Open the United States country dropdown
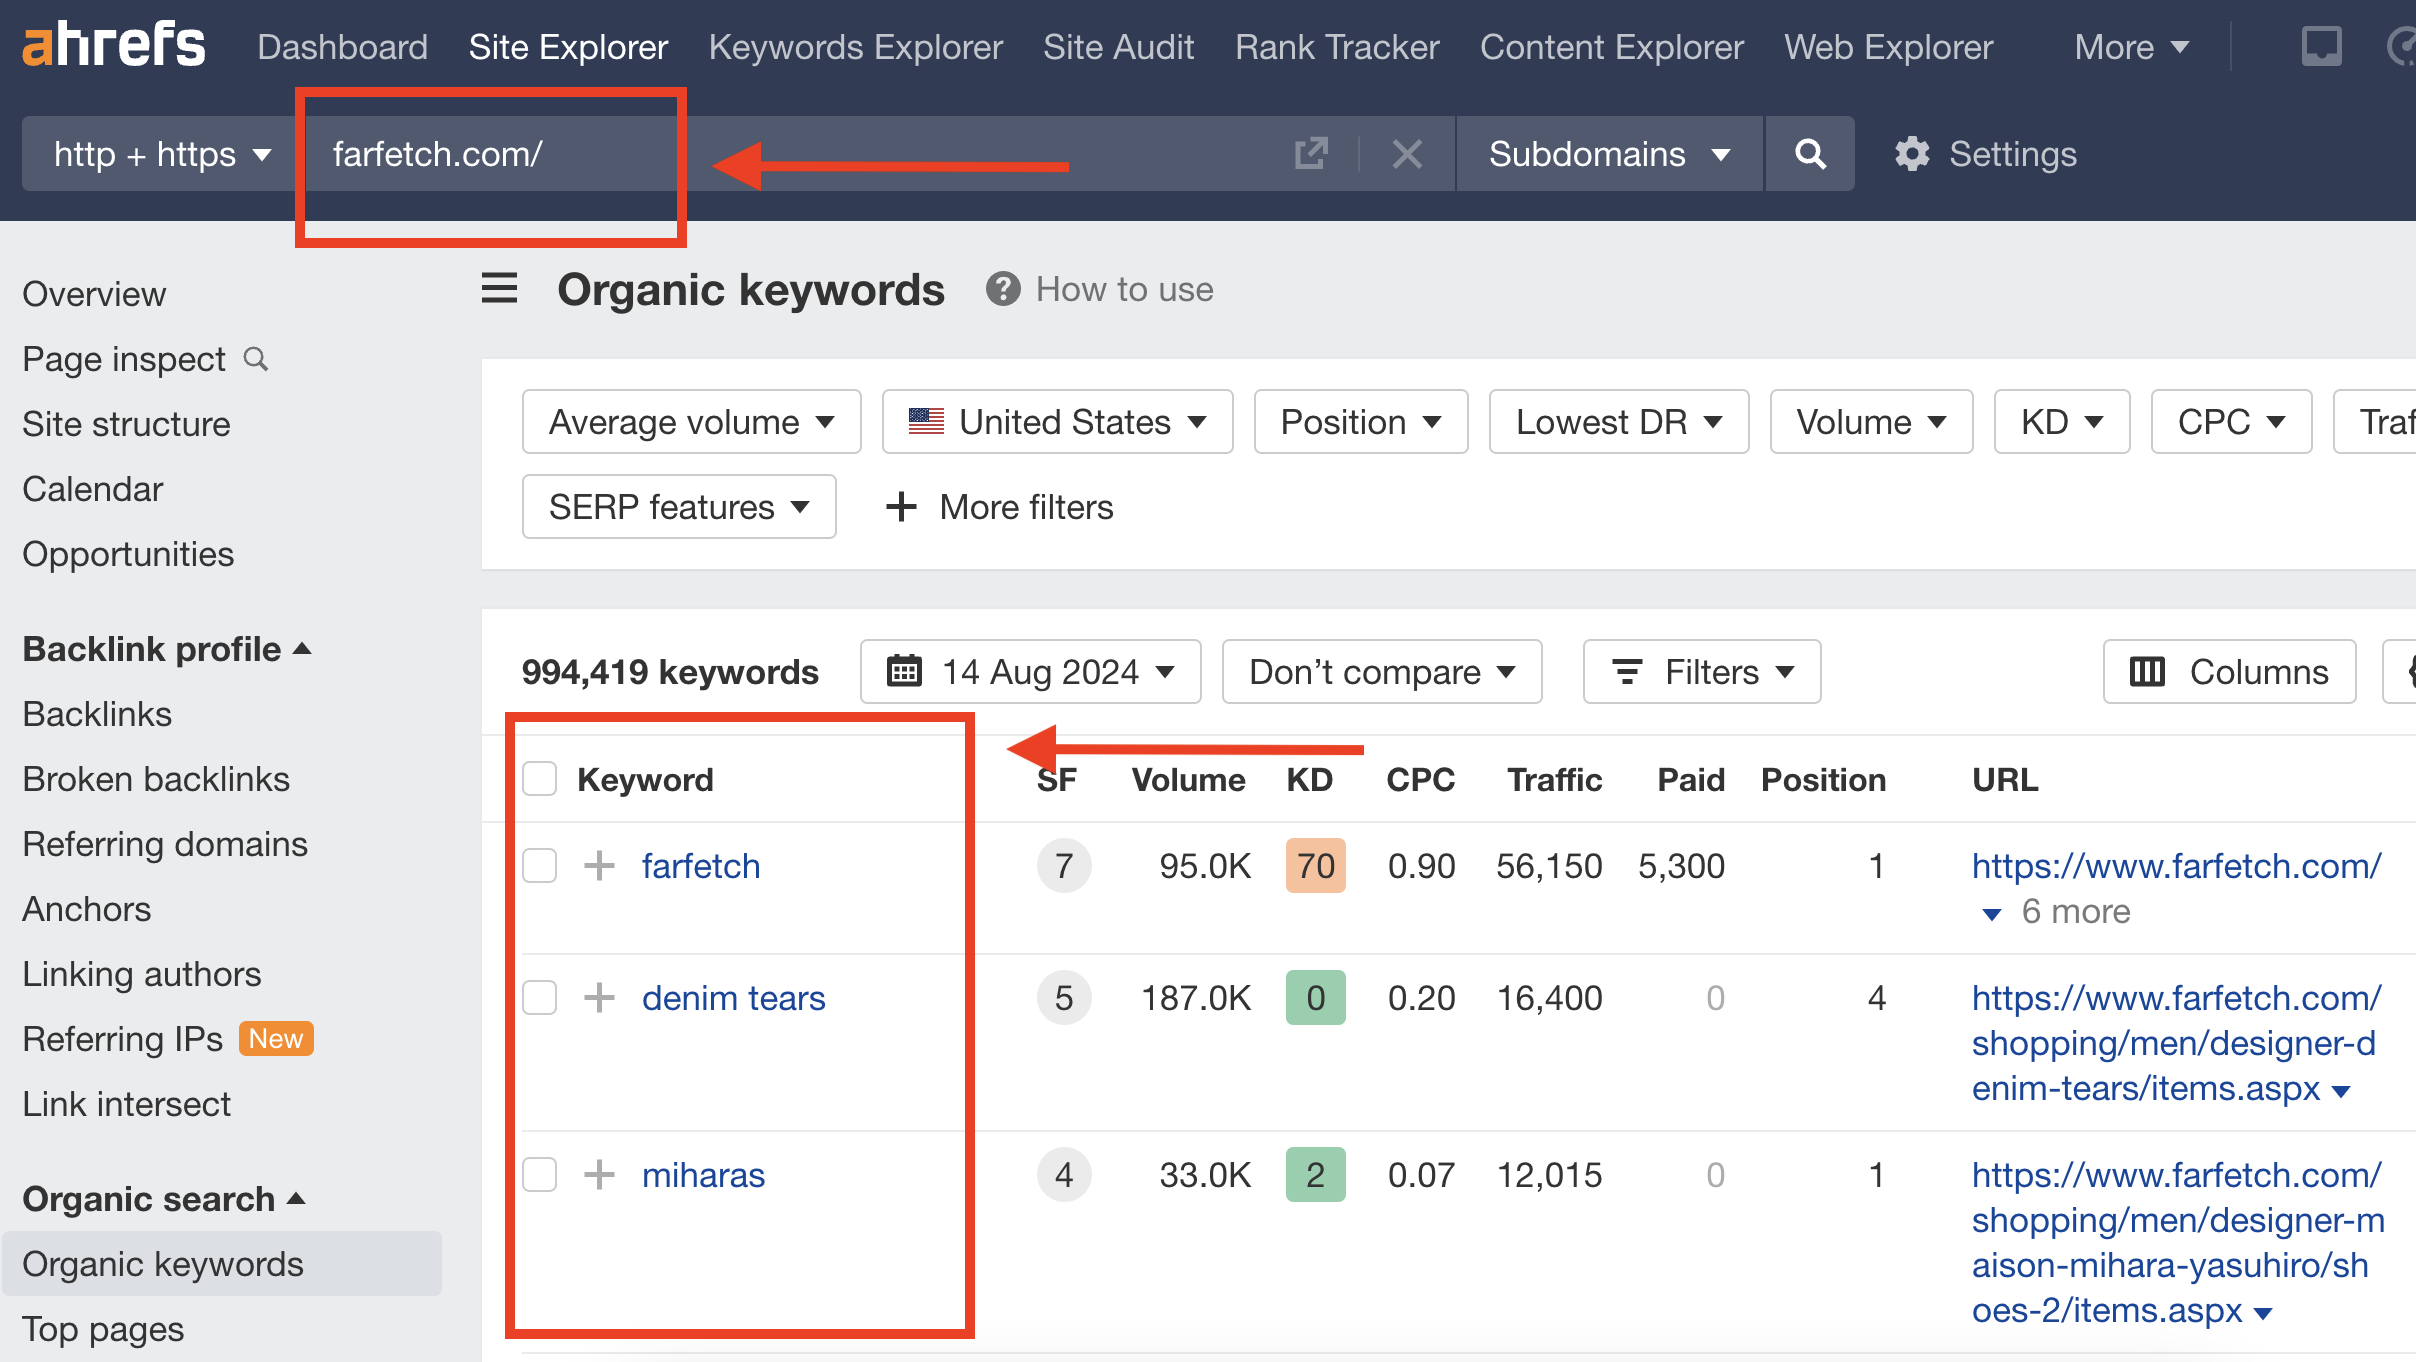The image size is (2416, 1362). [x=1057, y=422]
